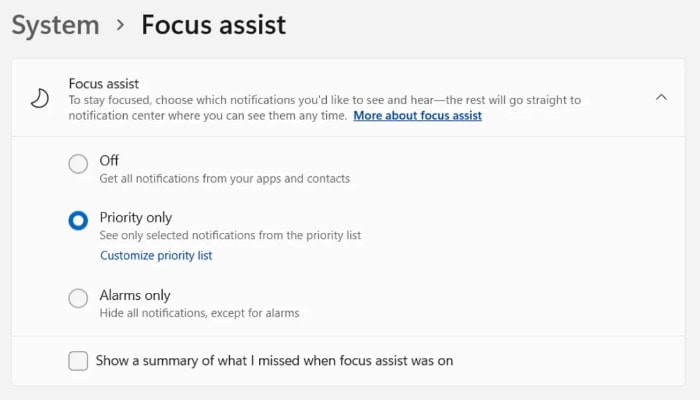
Task: Open the More about focus assist link
Action: tap(417, 116)
